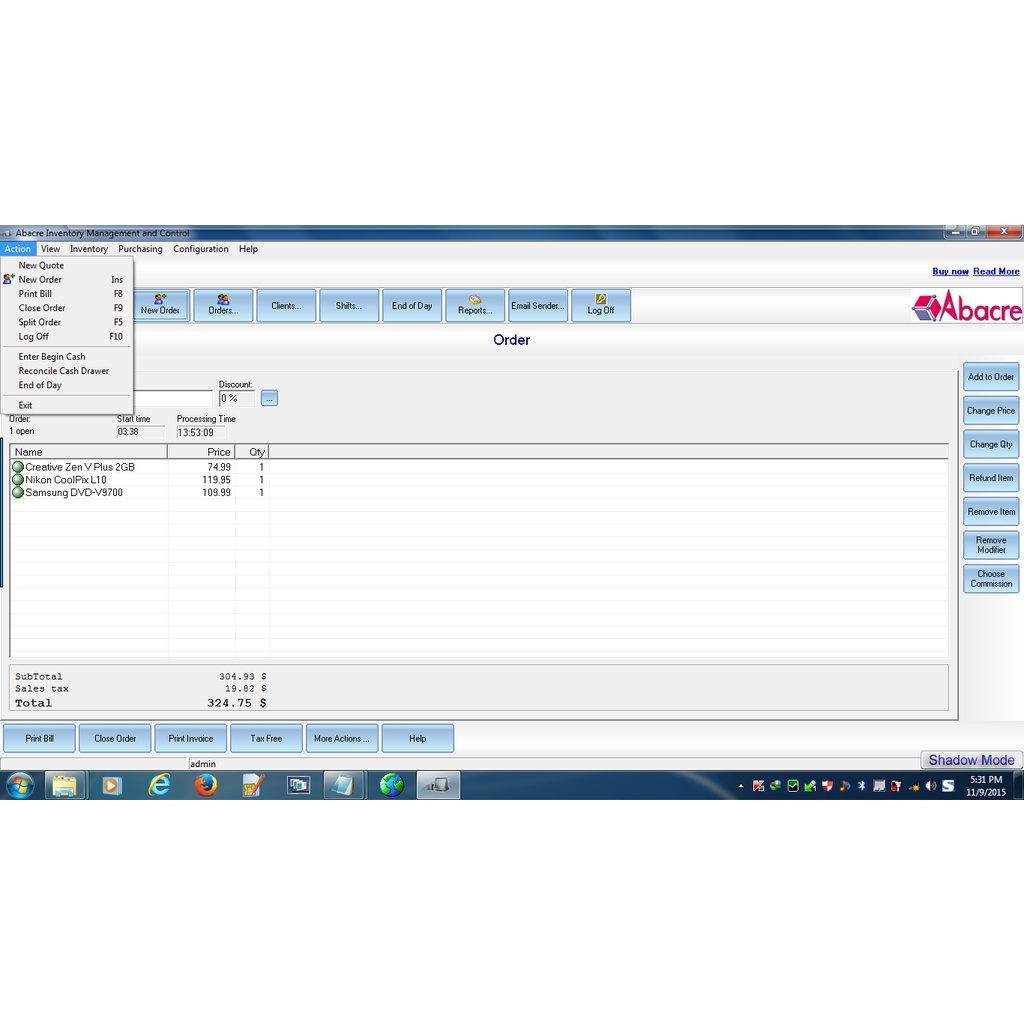The image size is (1024, 1024).
Task: Click the Change Qty button
Action: [x=991, y=444]
